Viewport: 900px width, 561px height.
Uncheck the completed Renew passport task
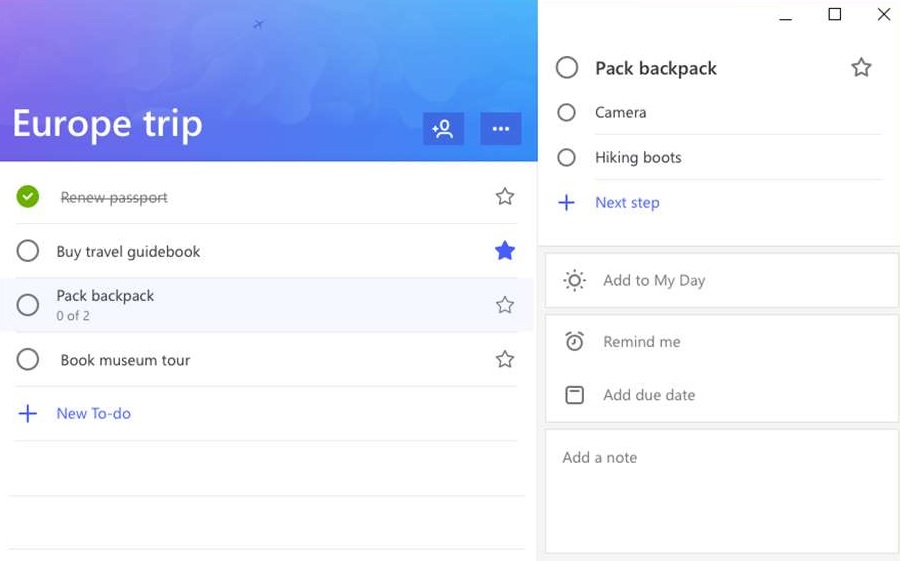[28, 197]
